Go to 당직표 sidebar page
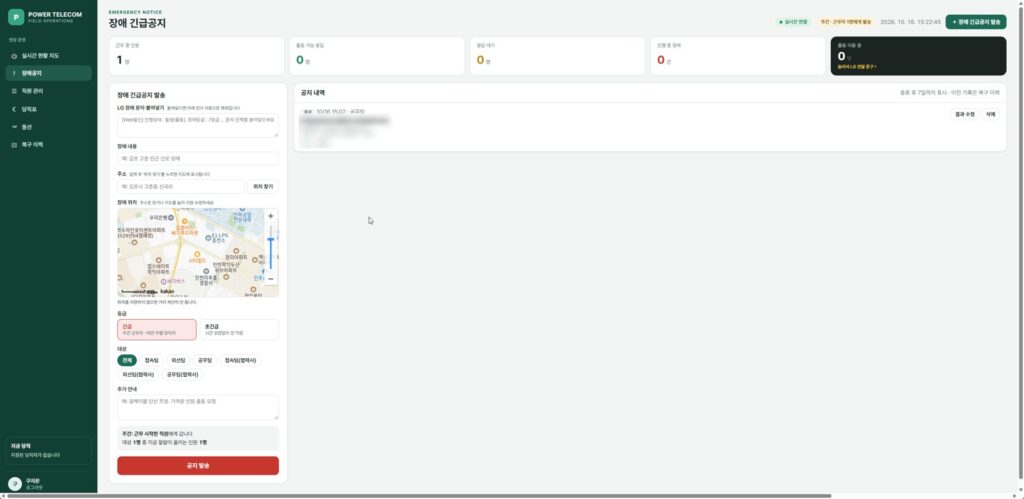Screen dimensions: 1024x499 48,109
